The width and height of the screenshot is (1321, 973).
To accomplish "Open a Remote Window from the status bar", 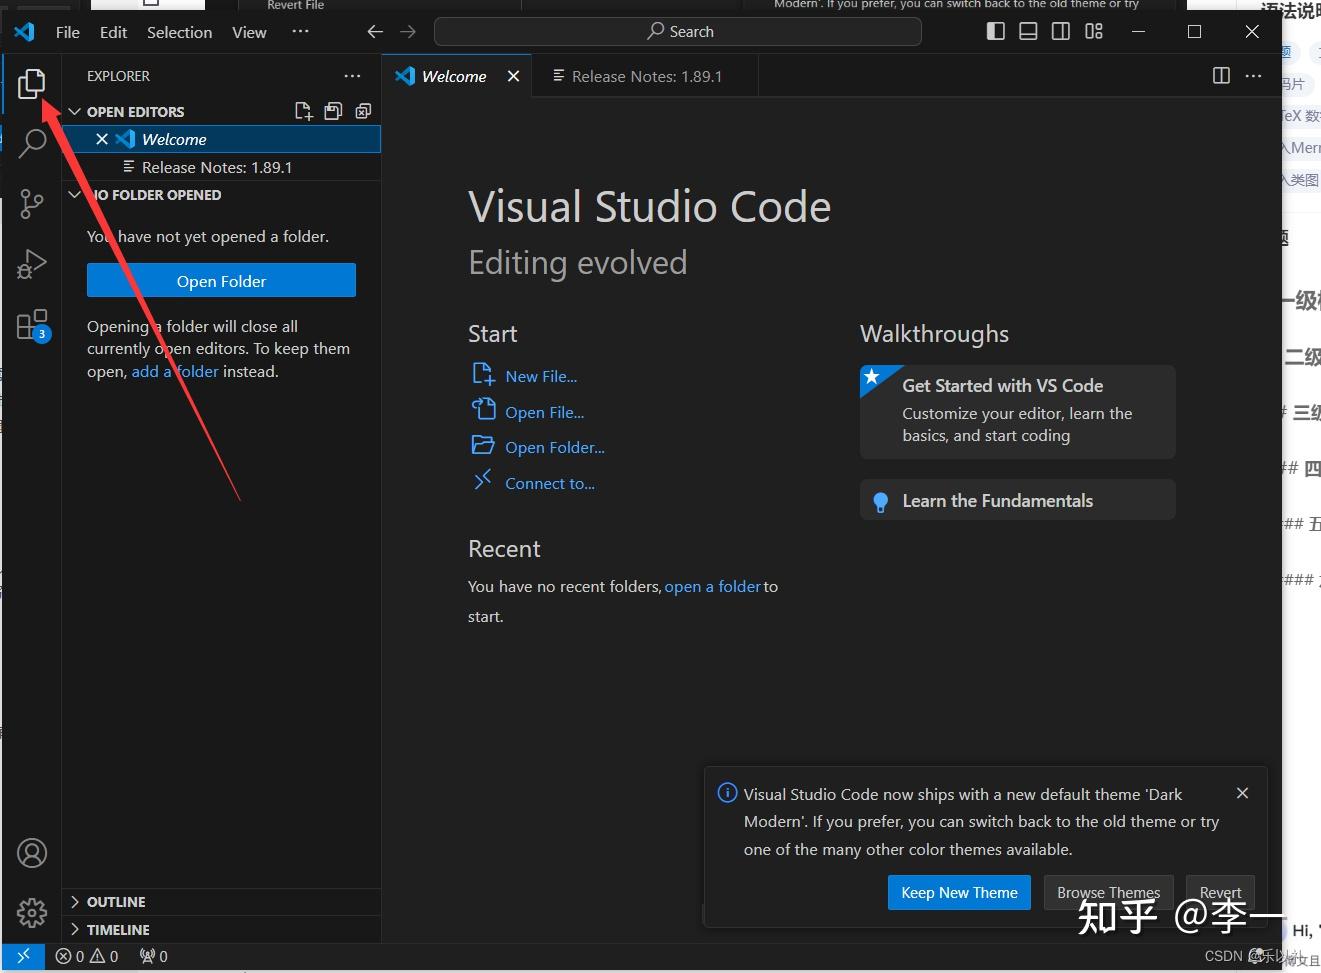I will click(x=22, y=956).
